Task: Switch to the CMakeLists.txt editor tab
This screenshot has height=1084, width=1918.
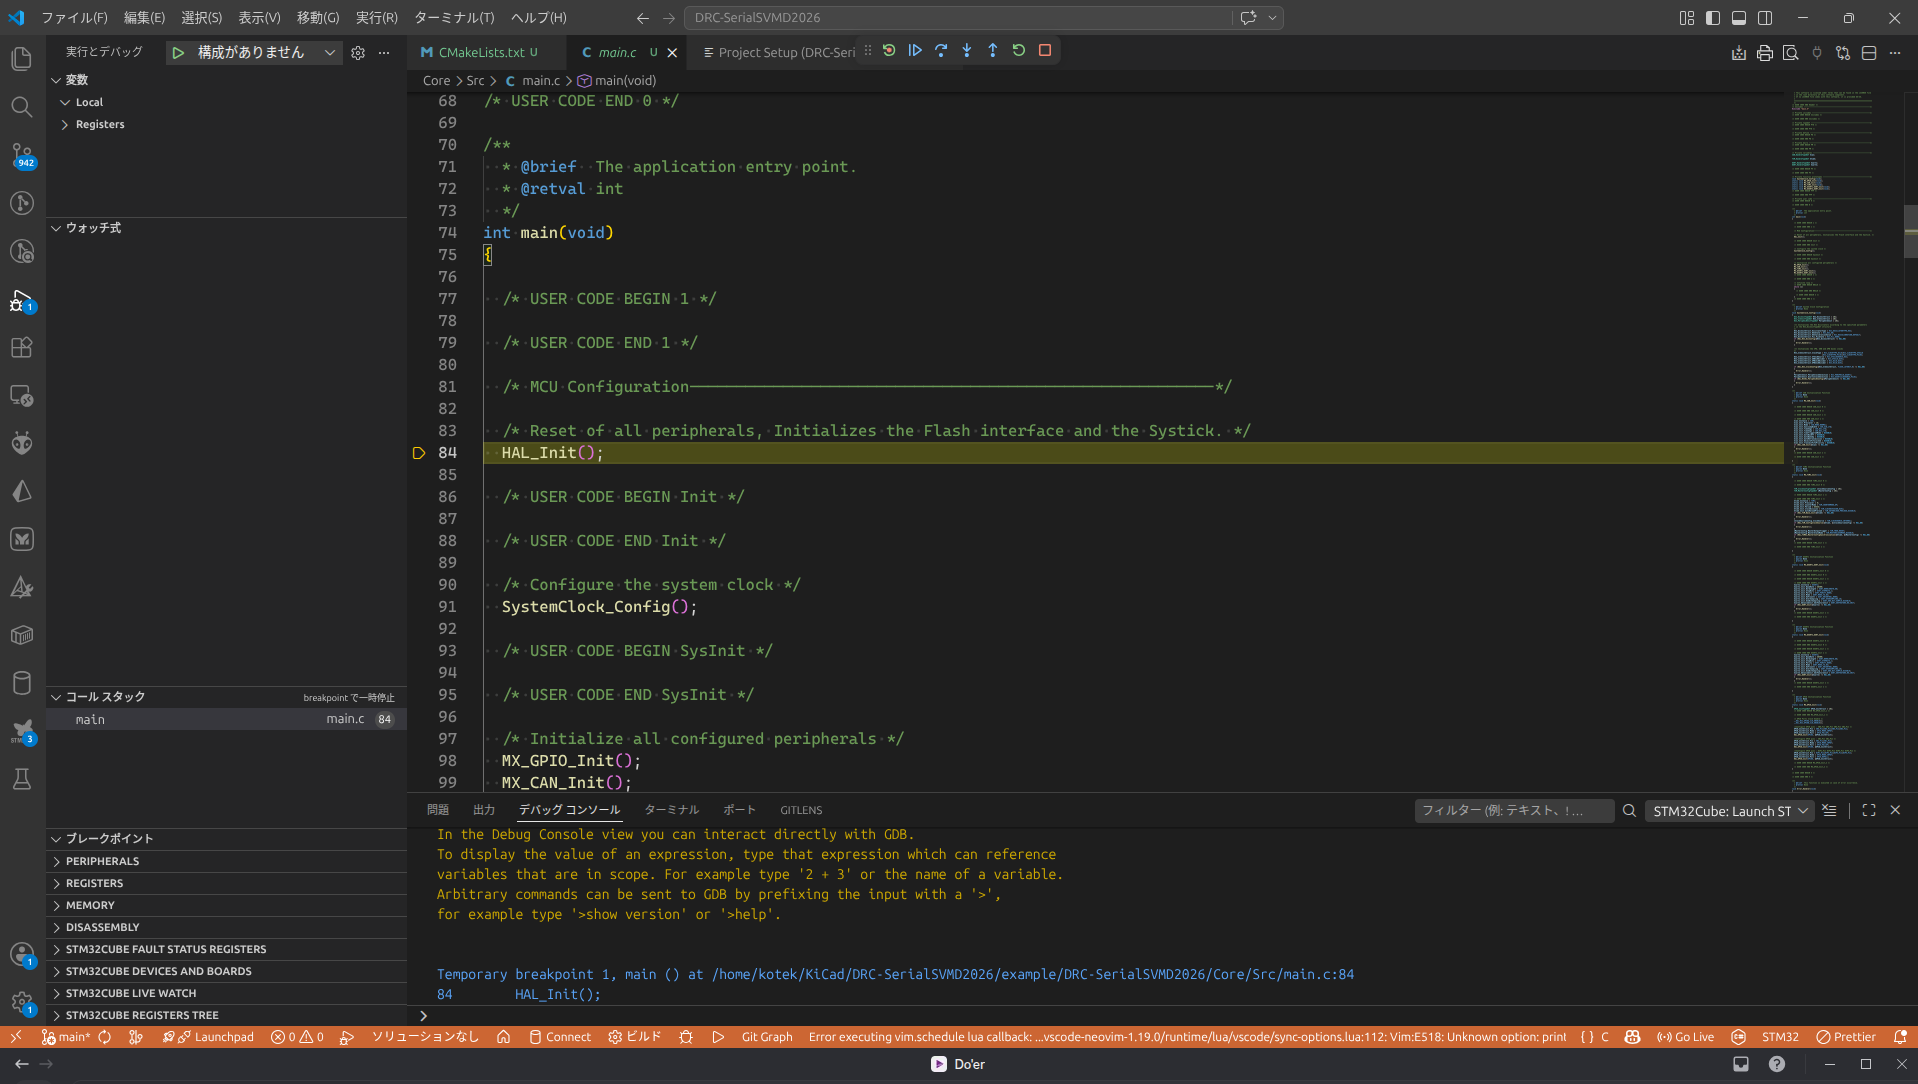Action: [x=481, y=53]
